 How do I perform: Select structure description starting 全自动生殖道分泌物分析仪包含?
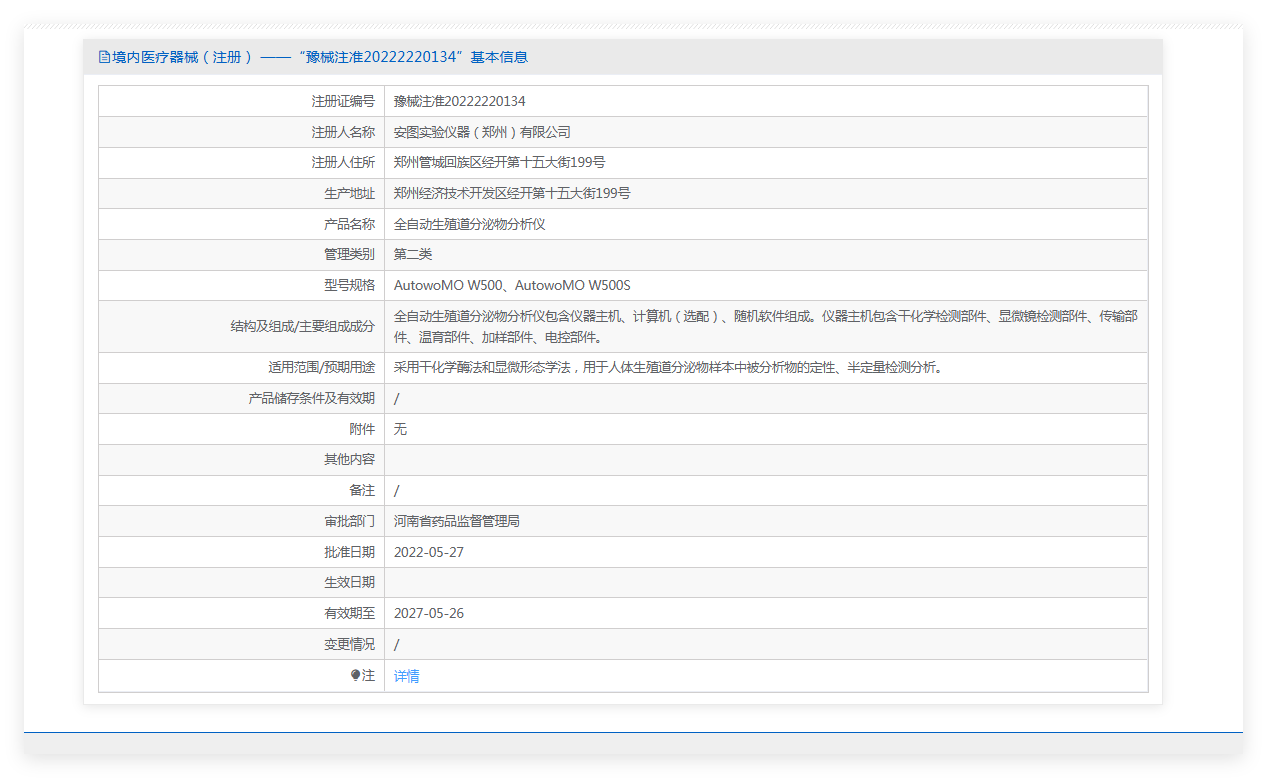pyautogui.click(x=766, y=326)
